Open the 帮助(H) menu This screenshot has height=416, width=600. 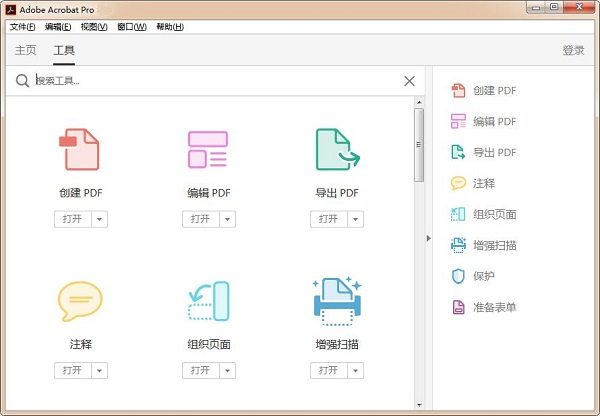(x=170, y=26)
